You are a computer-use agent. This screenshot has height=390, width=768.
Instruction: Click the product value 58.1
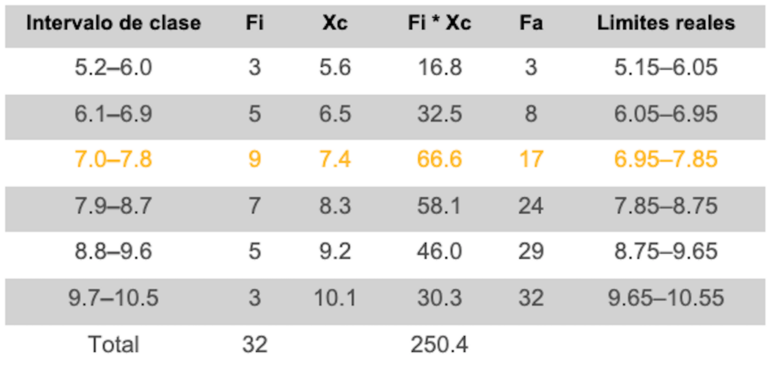coord(439,206)
